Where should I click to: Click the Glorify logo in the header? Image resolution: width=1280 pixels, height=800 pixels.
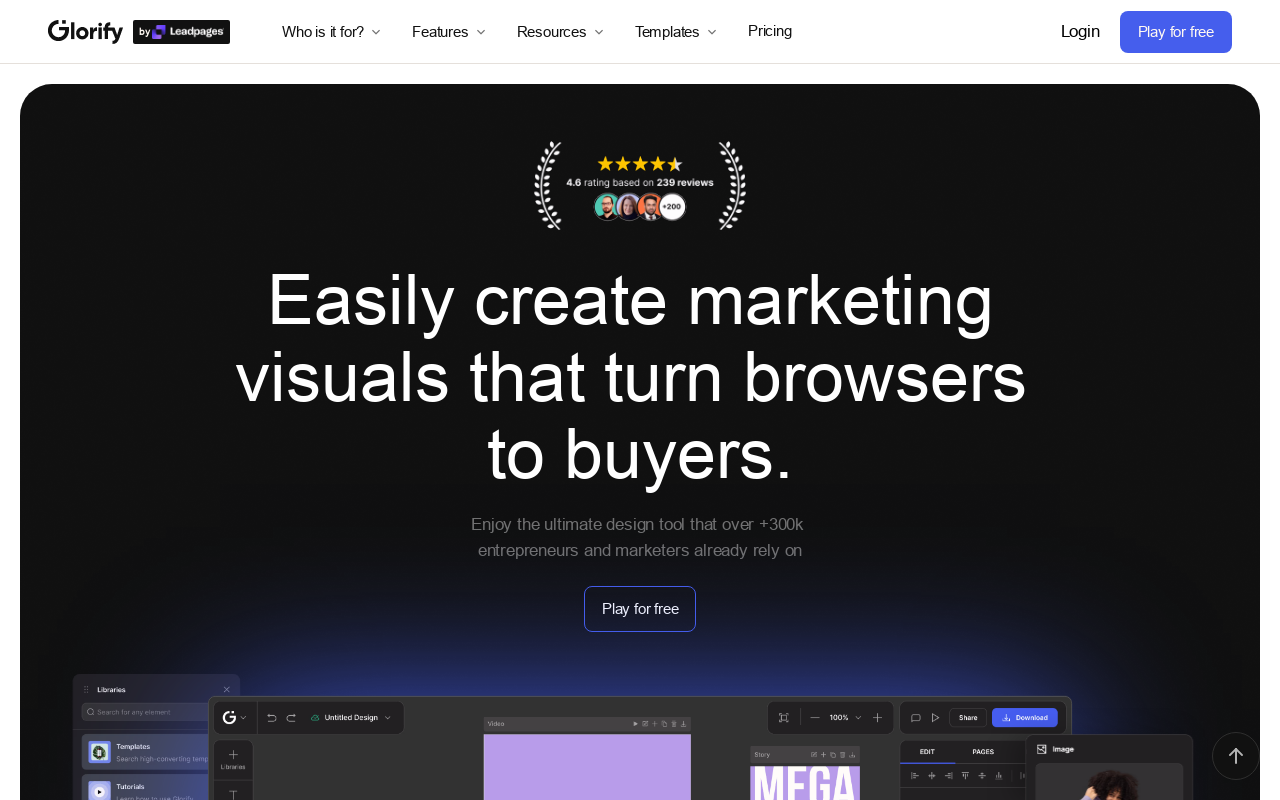pos(85,32)
